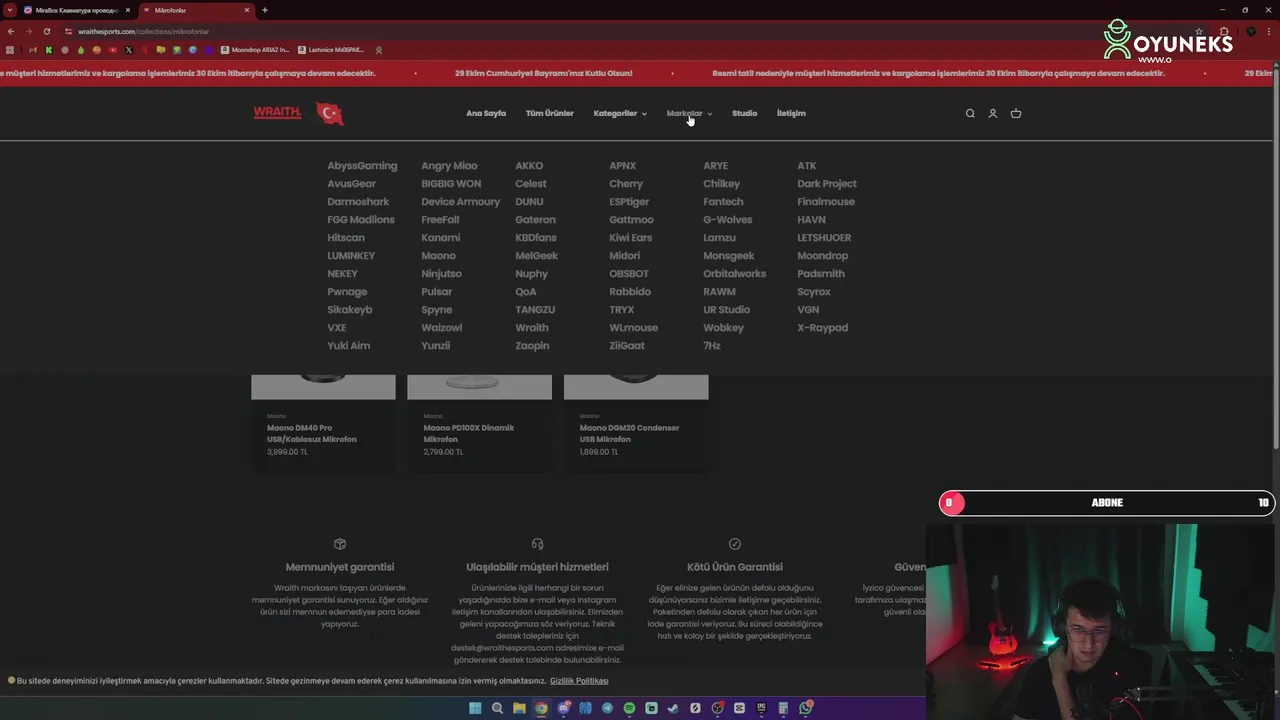Viewport: 1280px width, 720px height.
Task: Open Calculator from the taskbar
Action: (x=783, y=708)
